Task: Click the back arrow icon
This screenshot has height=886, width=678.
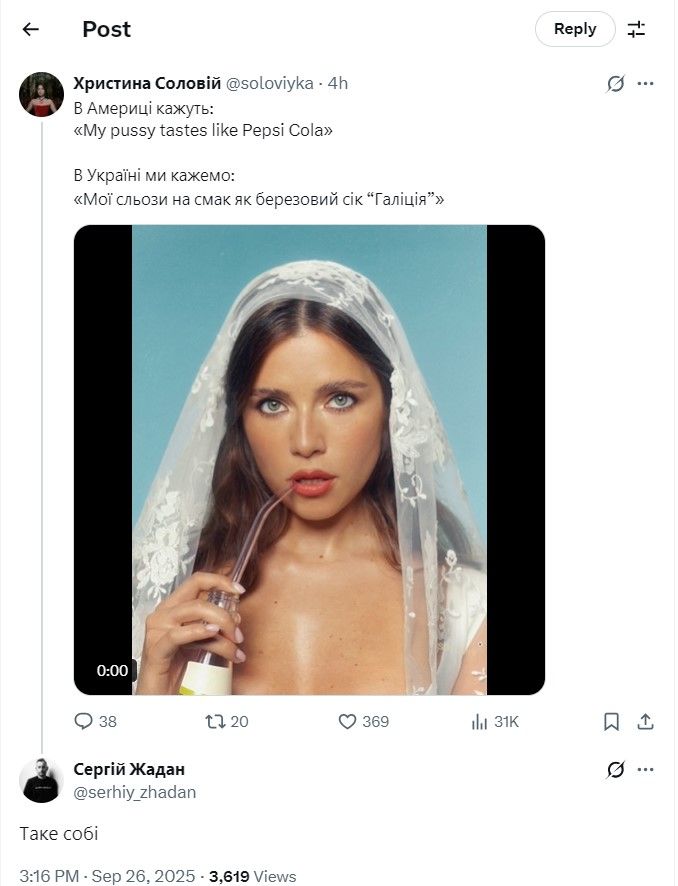Action: point(31,29)
